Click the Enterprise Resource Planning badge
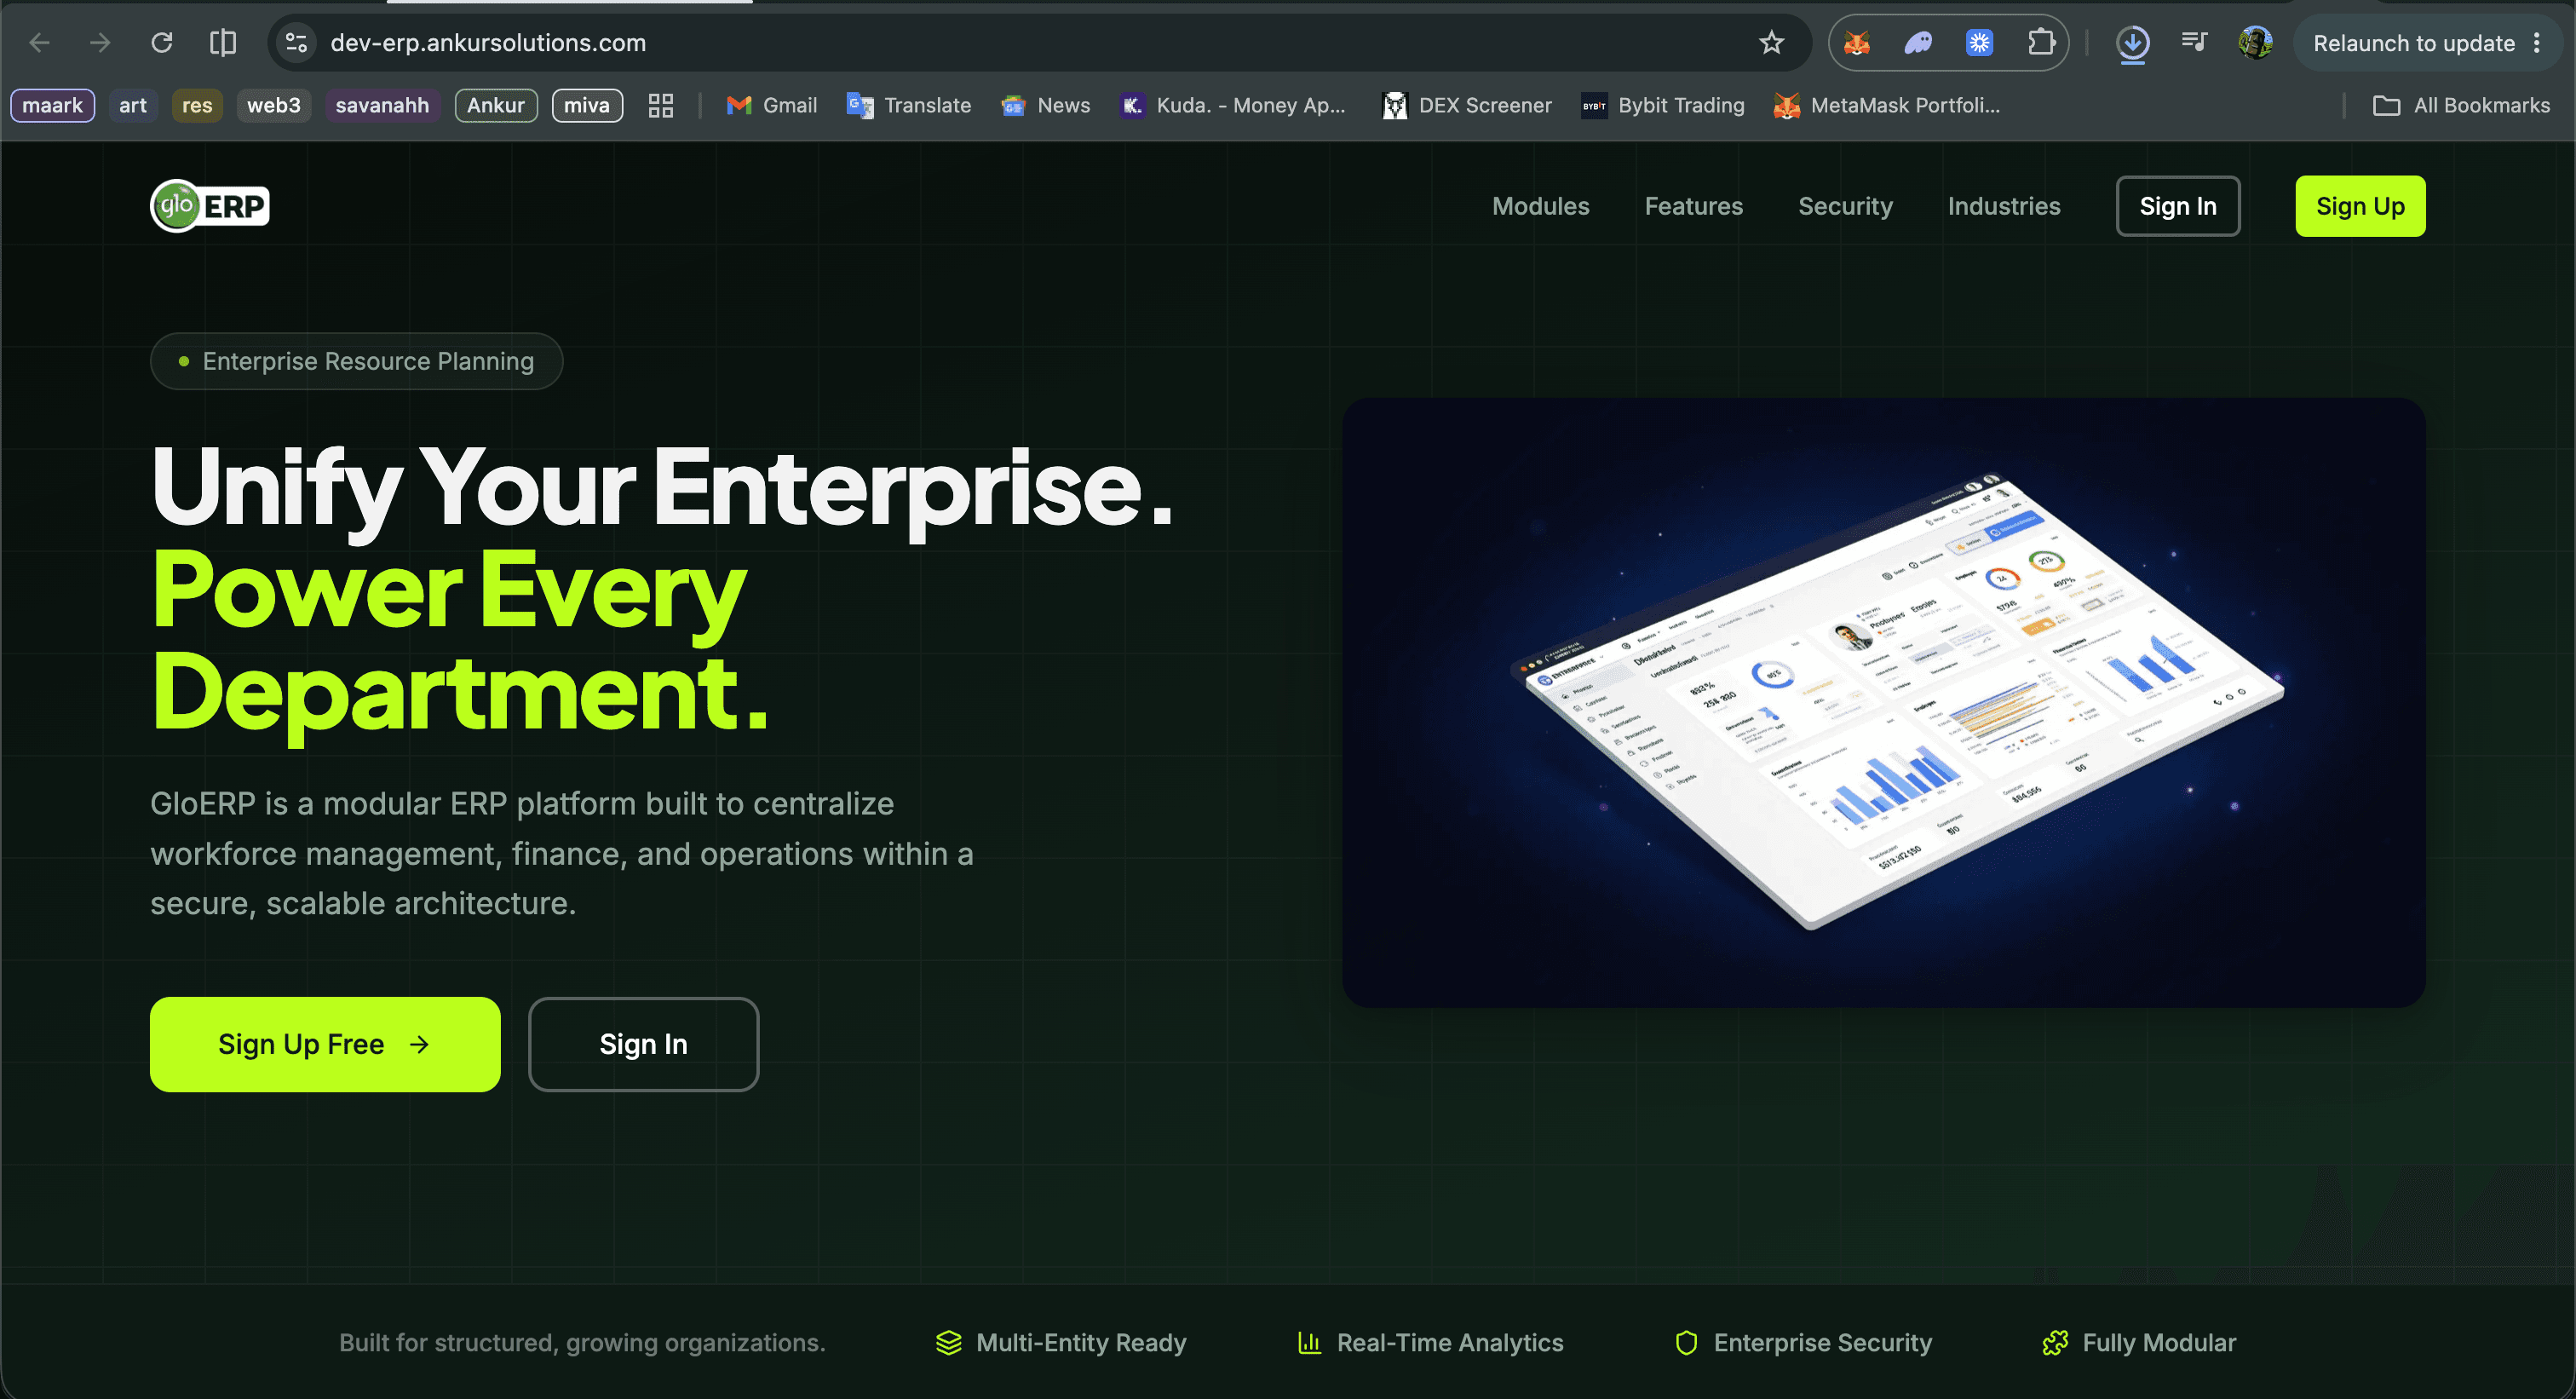The width and height of the screenshot is (2576, 1399). pos(356,361)
